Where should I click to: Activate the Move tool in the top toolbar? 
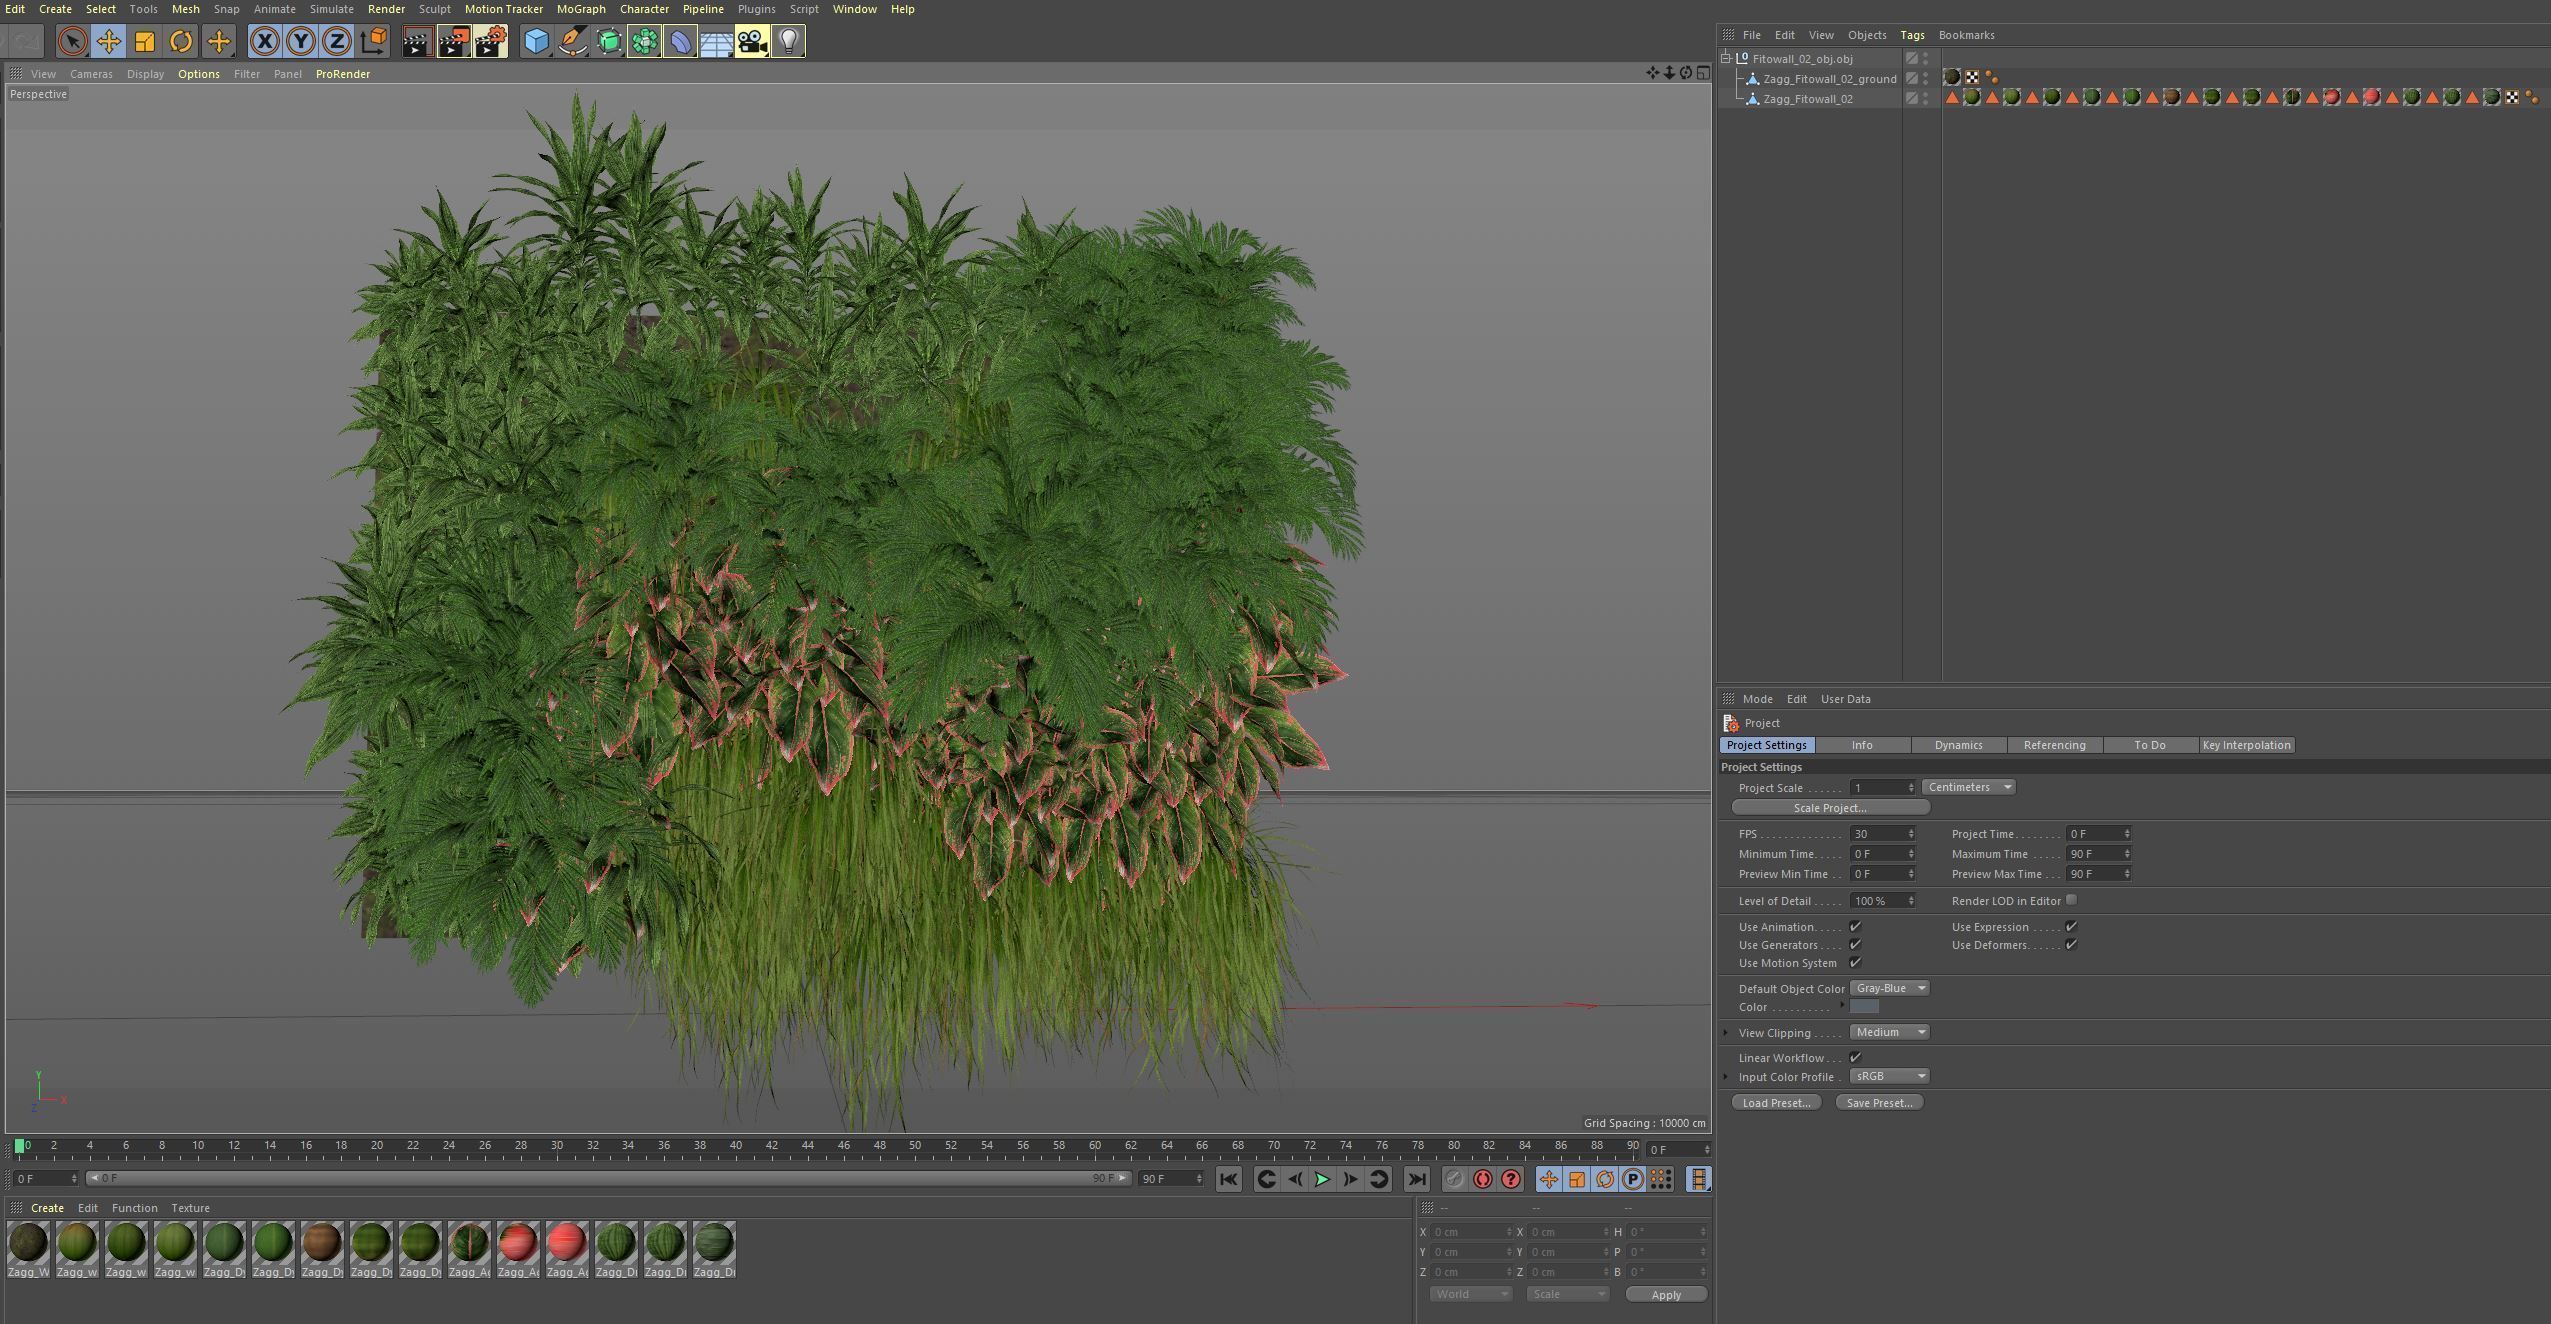click(x=108, y=41)
